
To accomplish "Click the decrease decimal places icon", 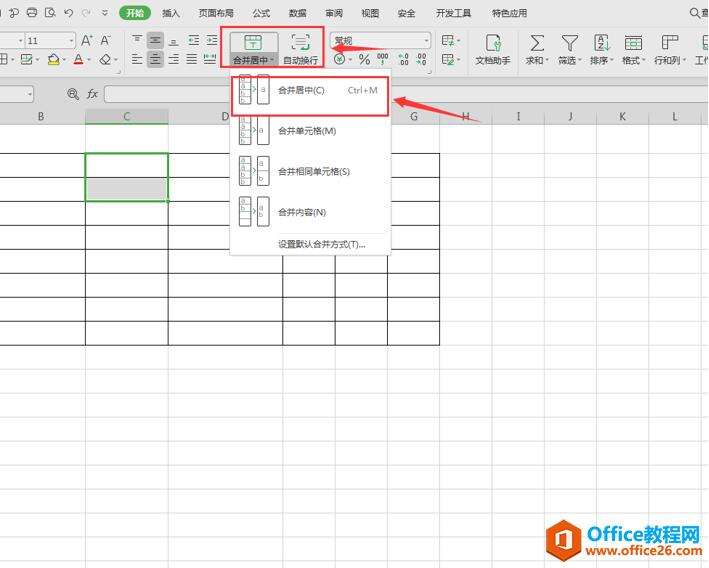I will click(x=421, y=59).
